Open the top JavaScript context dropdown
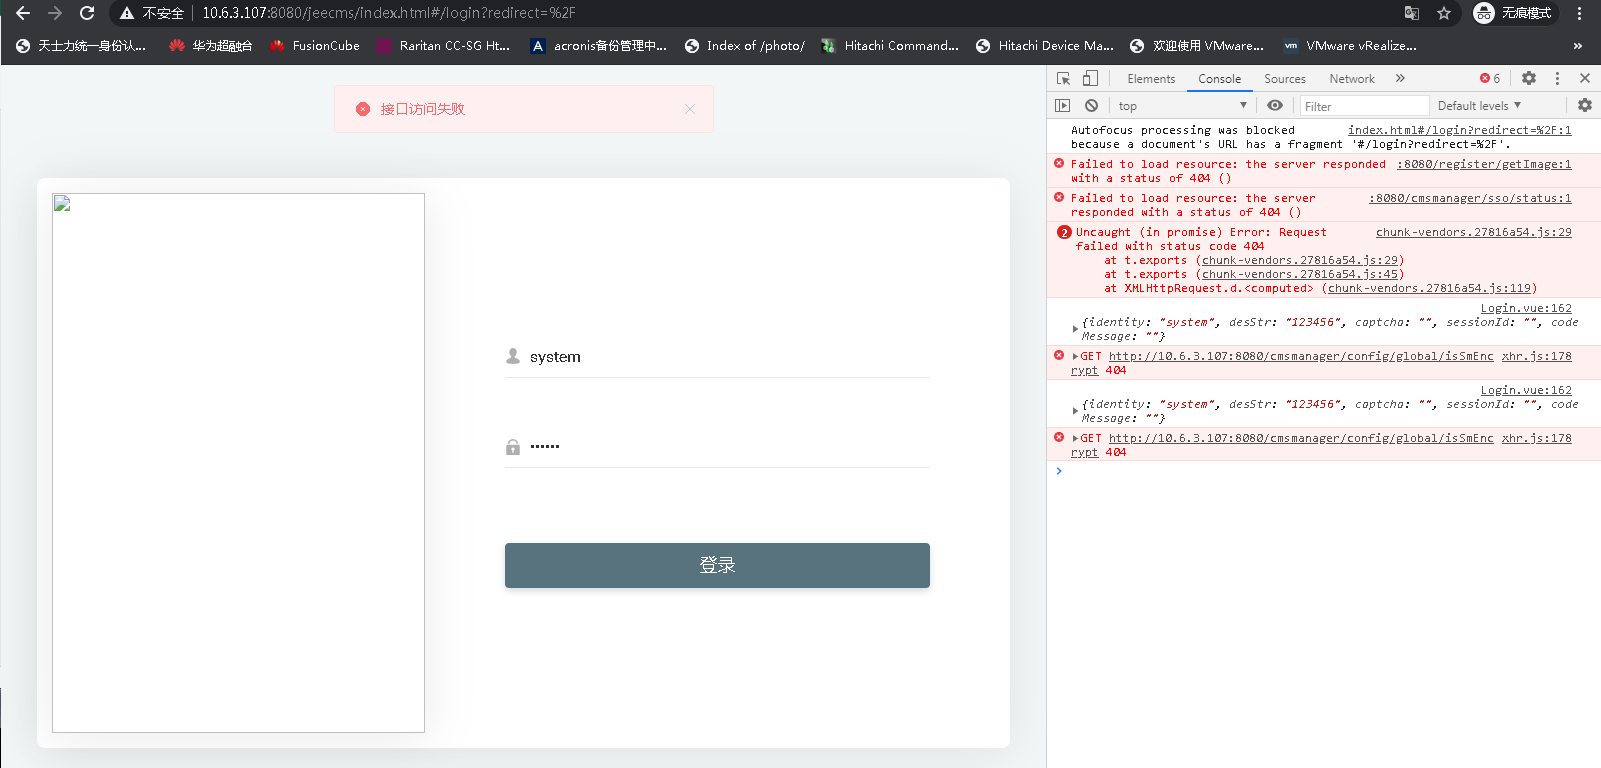 tap(1182, 106)
